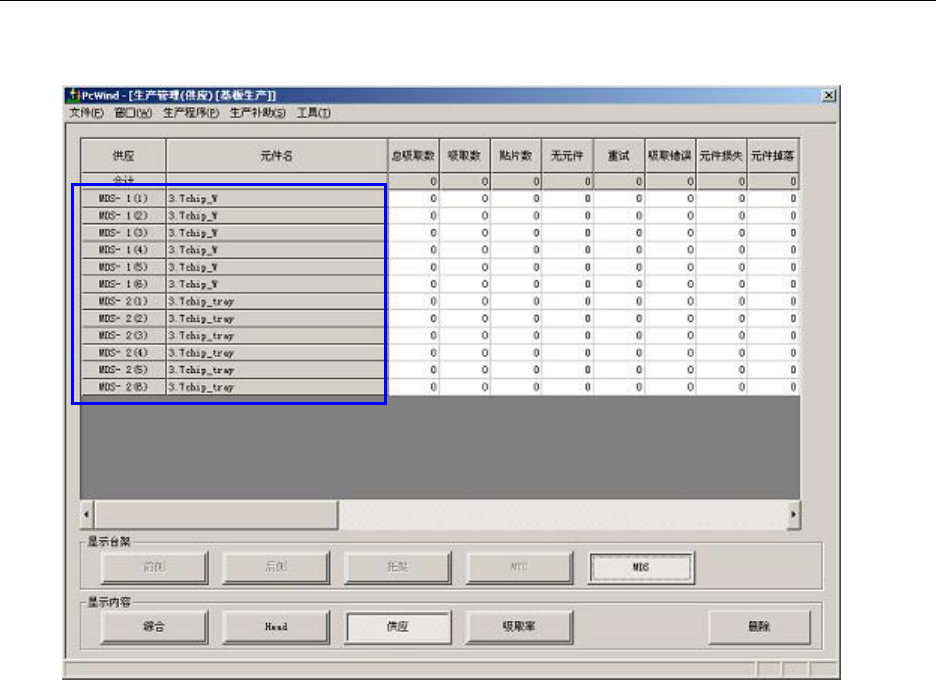Click the 贴片数 value in the MDS- 1(2) row
This screenshot has height=680, width=936.
[516, 216]
